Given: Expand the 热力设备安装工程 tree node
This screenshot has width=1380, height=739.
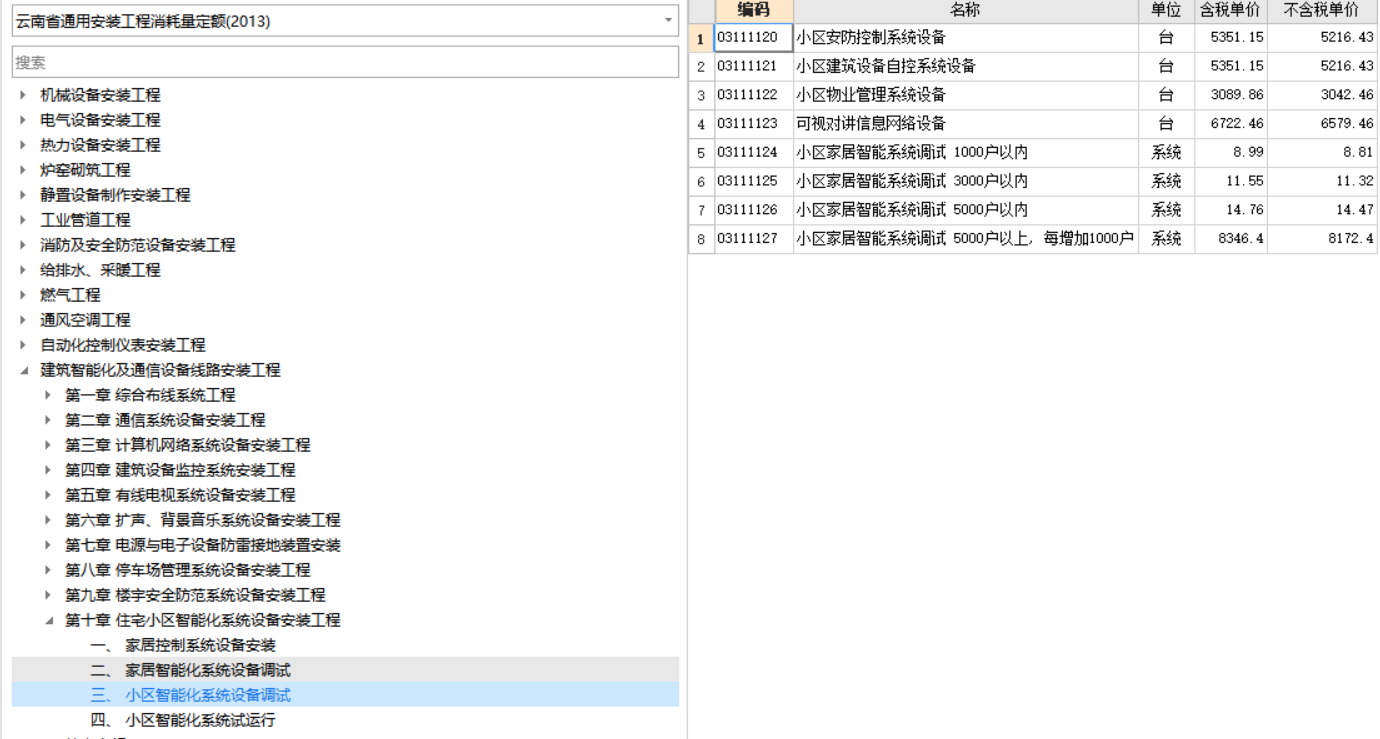Looking at the screenshot, I should click(x=23, y=145).
